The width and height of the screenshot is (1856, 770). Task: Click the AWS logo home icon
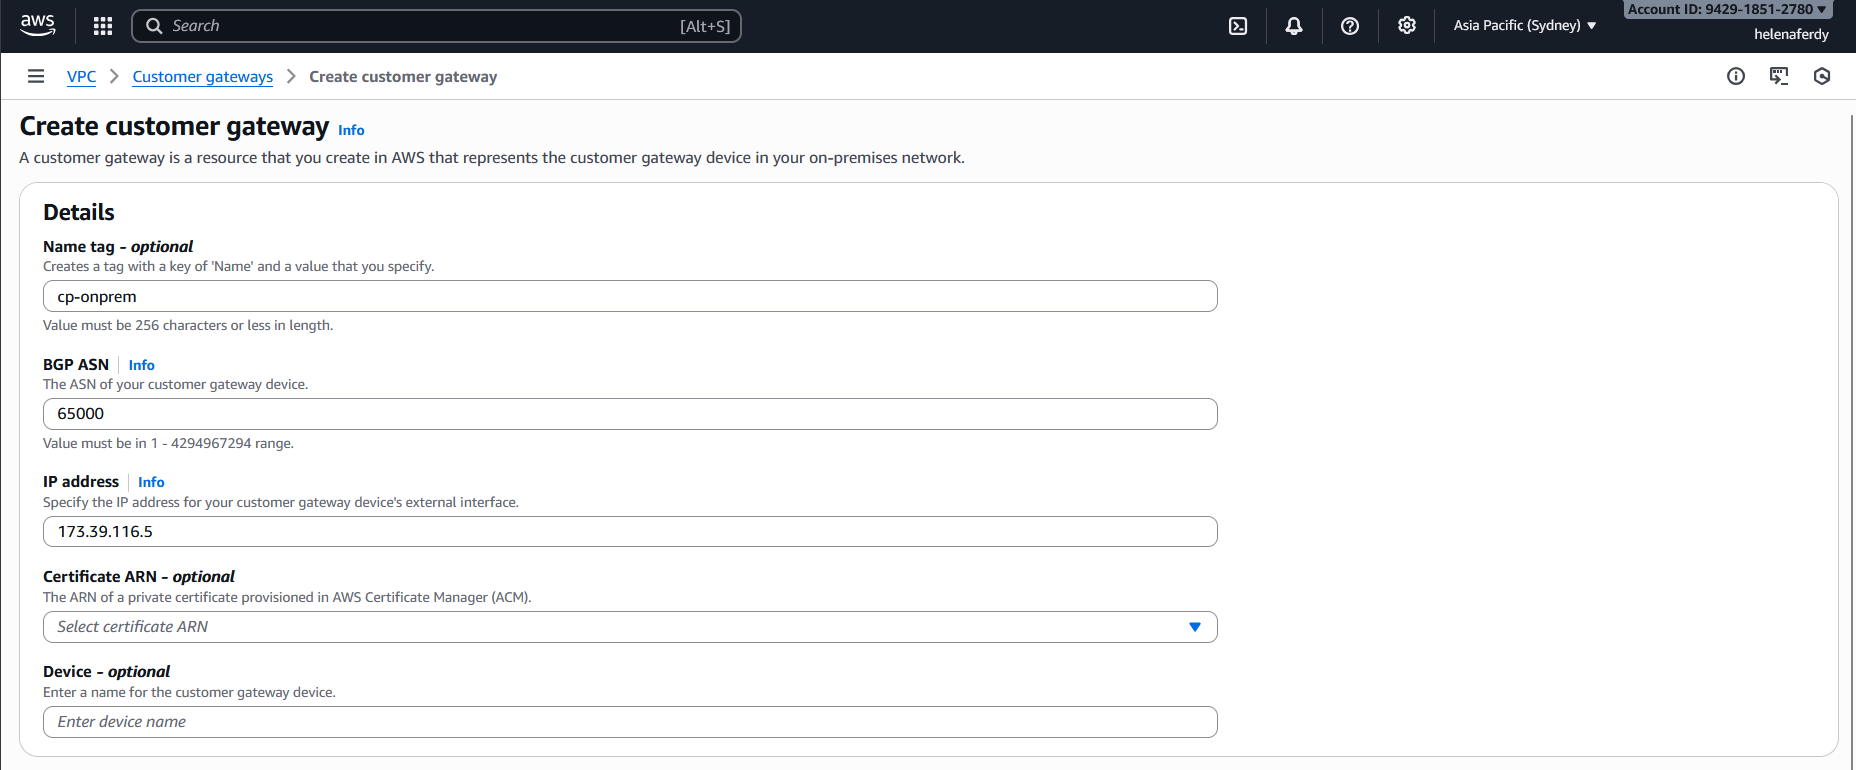(38, 26)
